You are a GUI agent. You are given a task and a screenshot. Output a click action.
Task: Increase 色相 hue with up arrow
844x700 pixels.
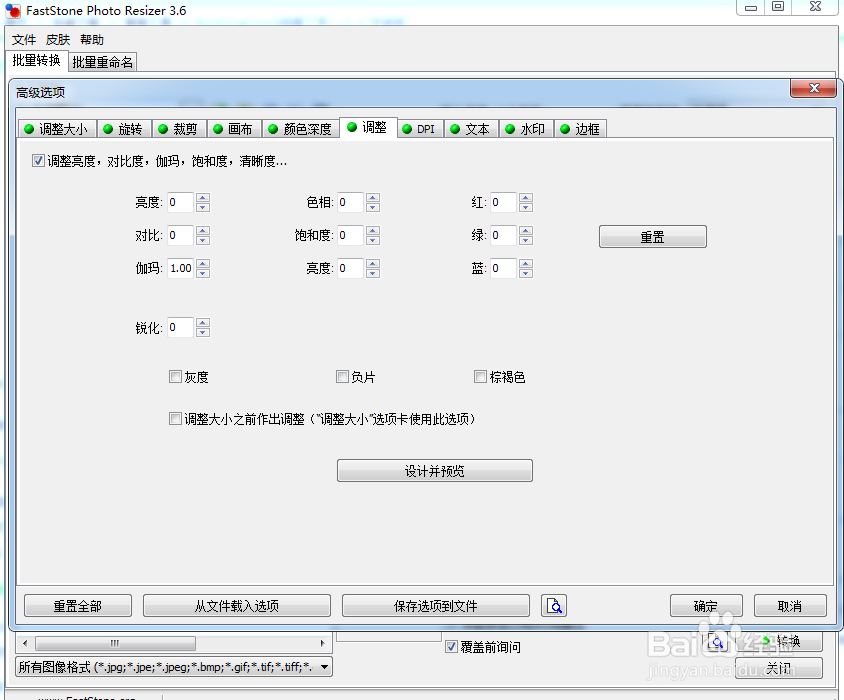(x=373, y=198)
